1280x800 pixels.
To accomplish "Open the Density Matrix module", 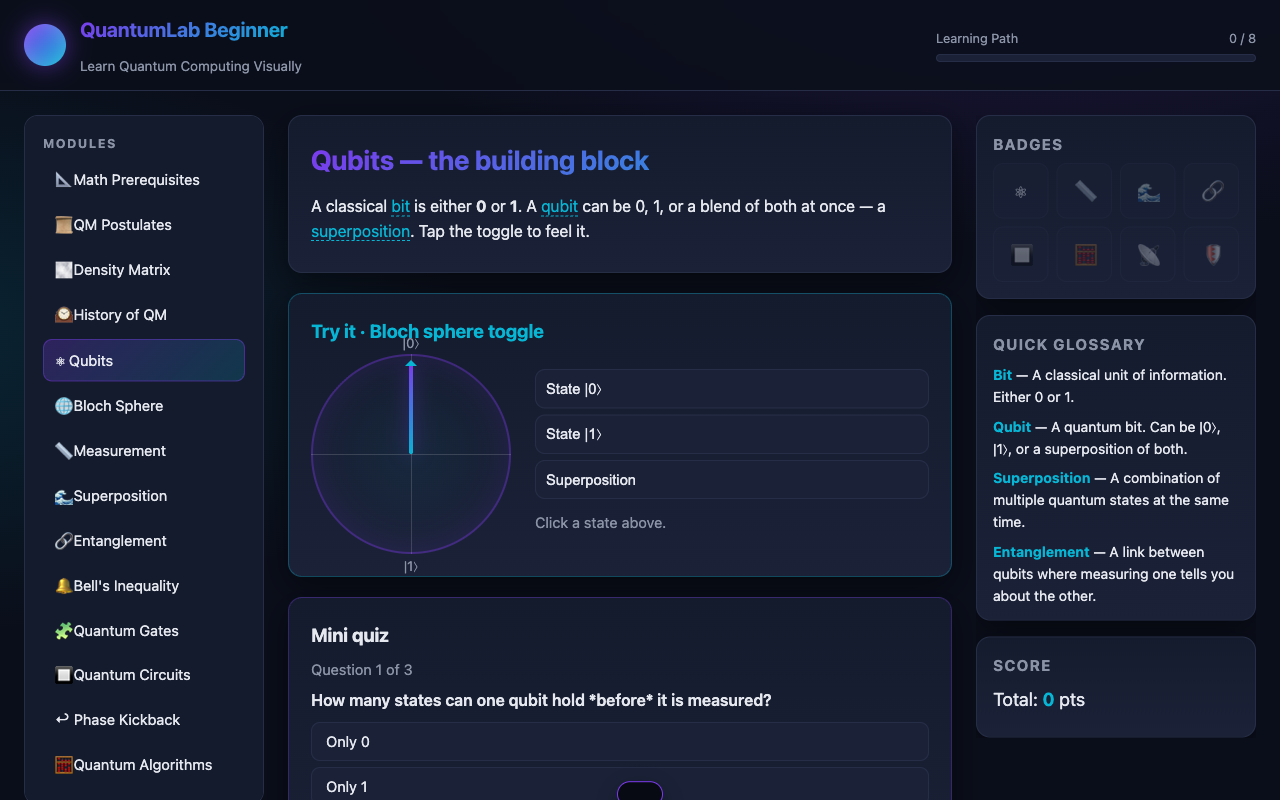I will (144, 270).
